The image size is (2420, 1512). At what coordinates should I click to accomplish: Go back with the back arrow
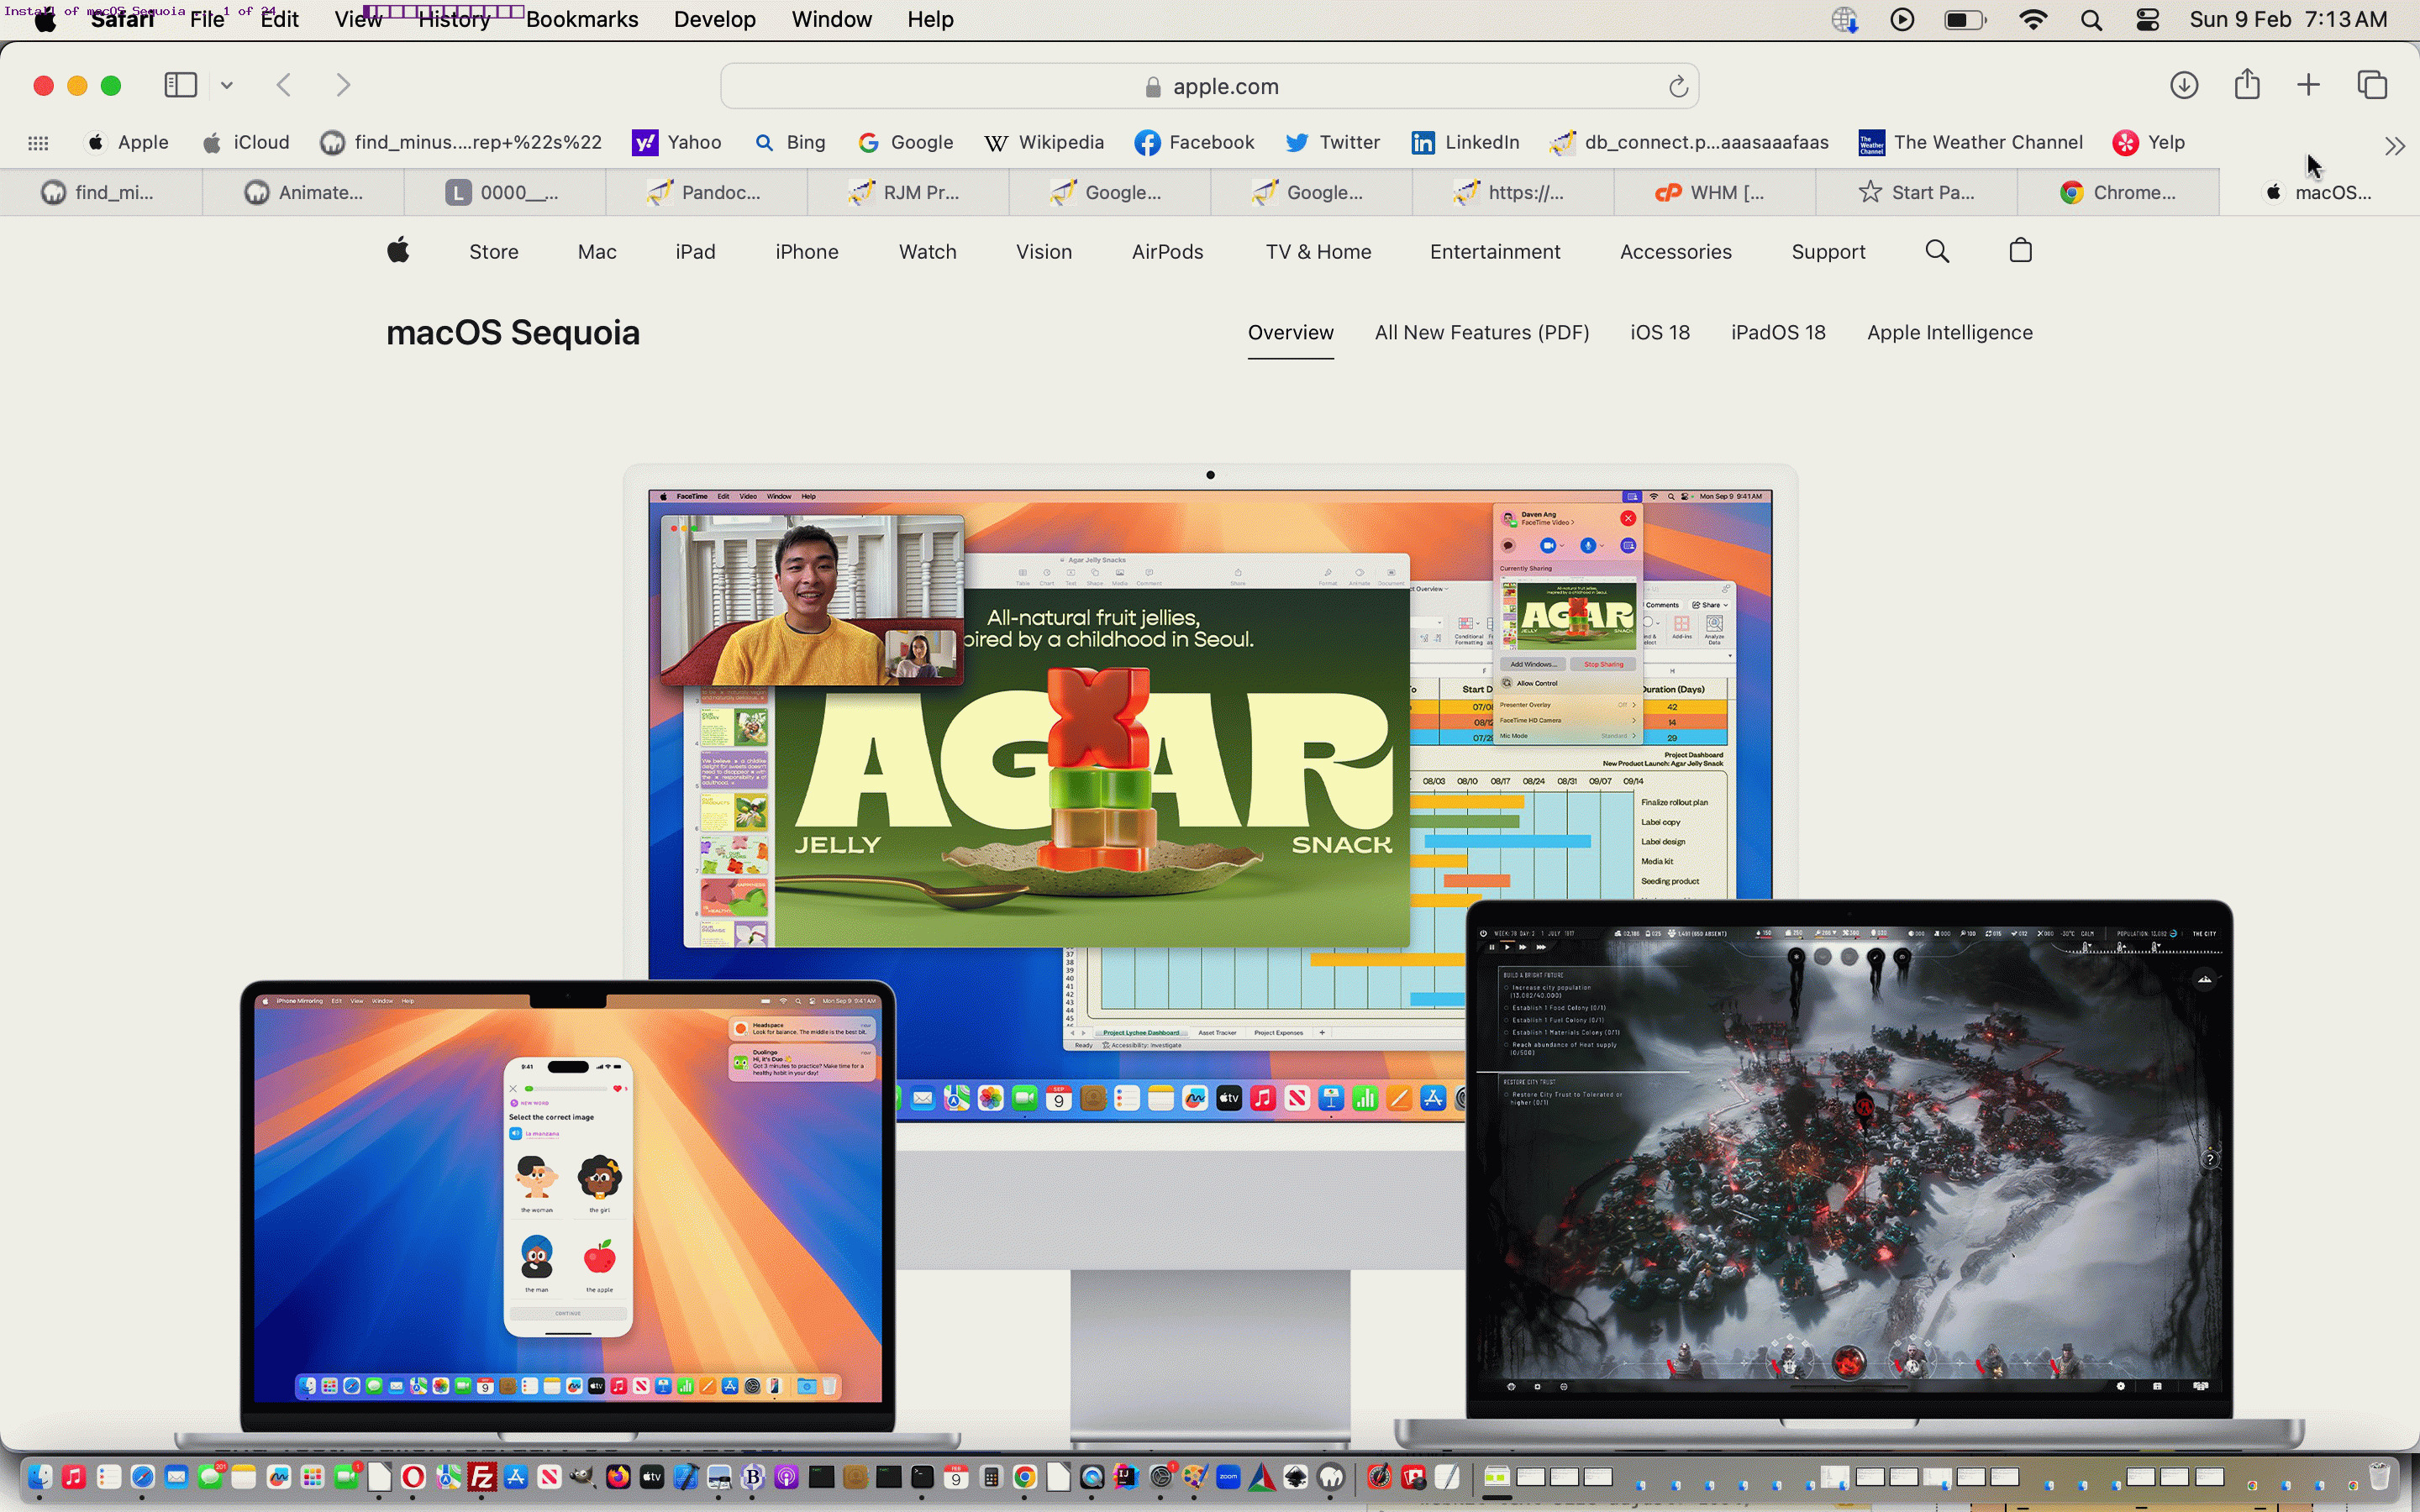coord(284,85)
